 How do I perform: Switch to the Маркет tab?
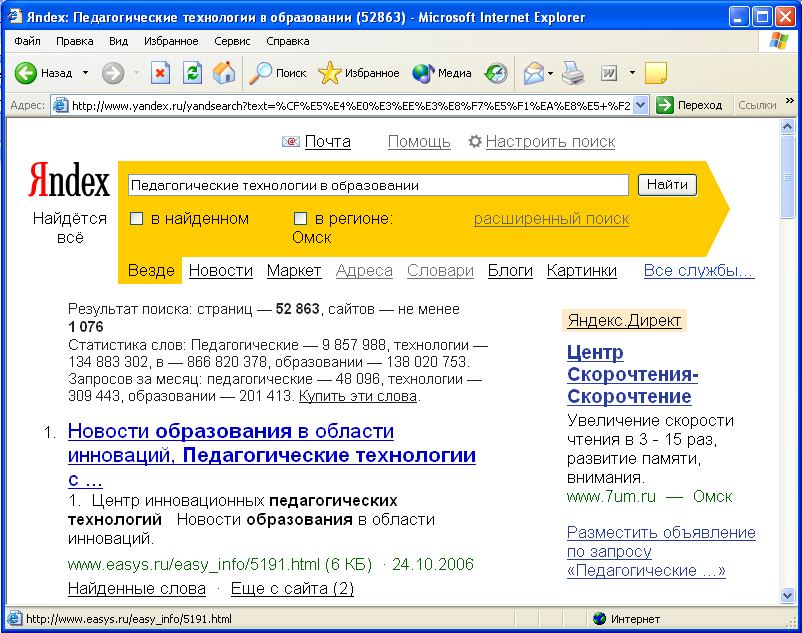coord(294,270)
